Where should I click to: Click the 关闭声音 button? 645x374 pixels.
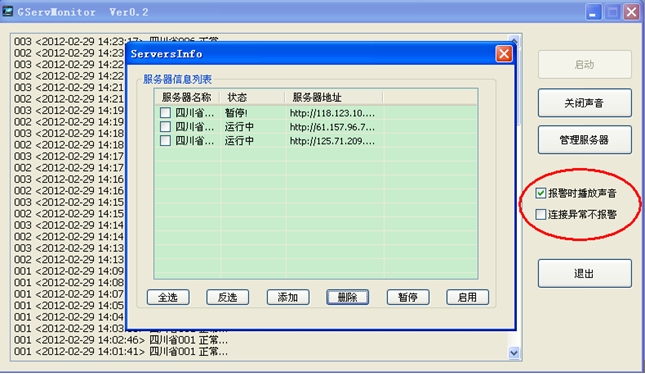pos(585,103)
